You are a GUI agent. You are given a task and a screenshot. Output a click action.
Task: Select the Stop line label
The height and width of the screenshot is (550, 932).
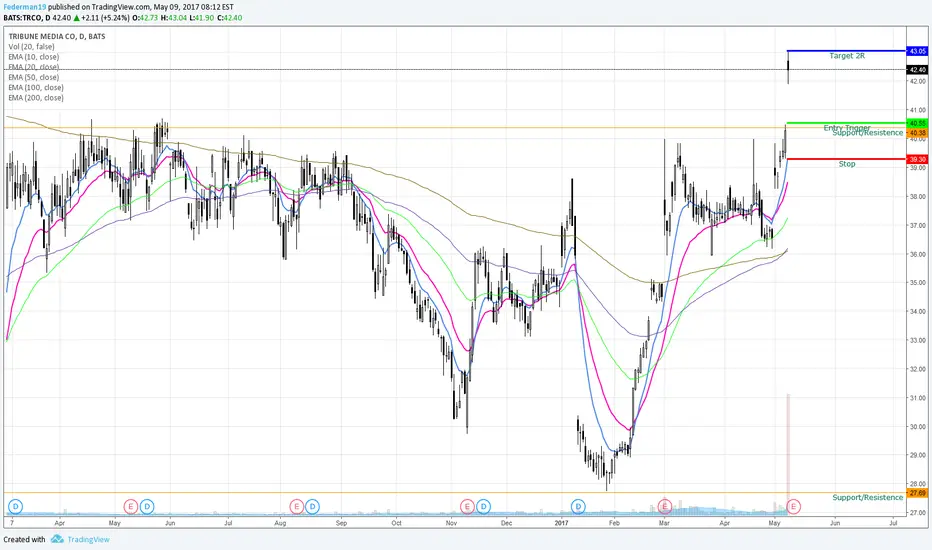point(847,164)
